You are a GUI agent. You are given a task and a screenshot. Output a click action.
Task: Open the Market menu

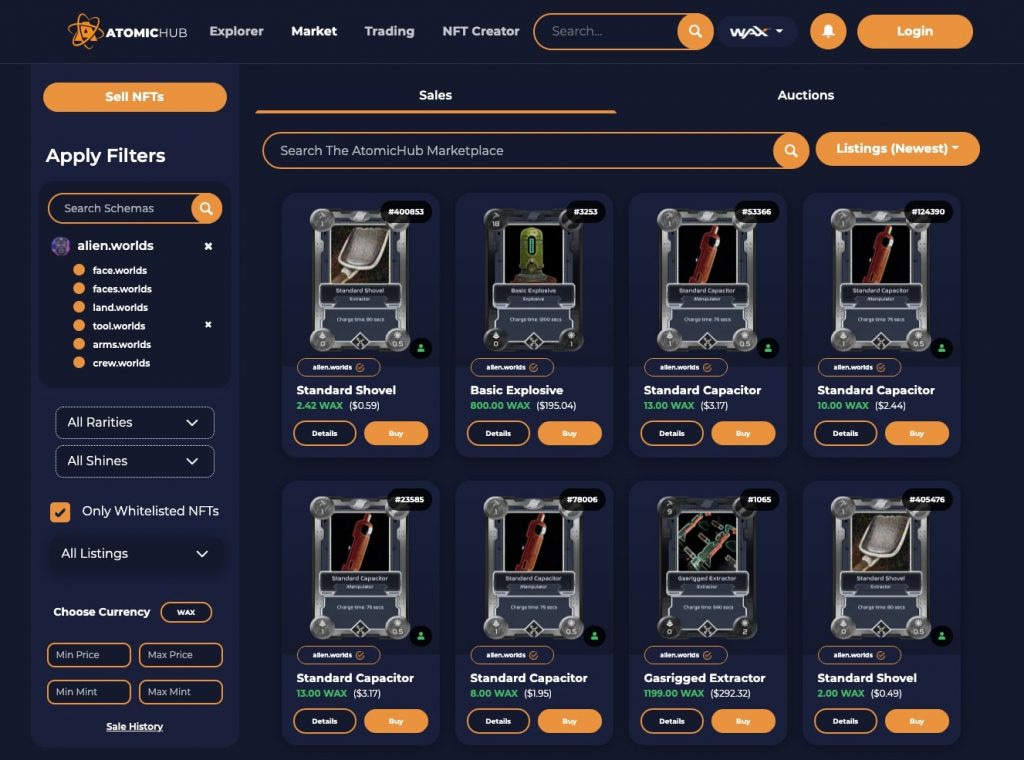click(314, 31)
